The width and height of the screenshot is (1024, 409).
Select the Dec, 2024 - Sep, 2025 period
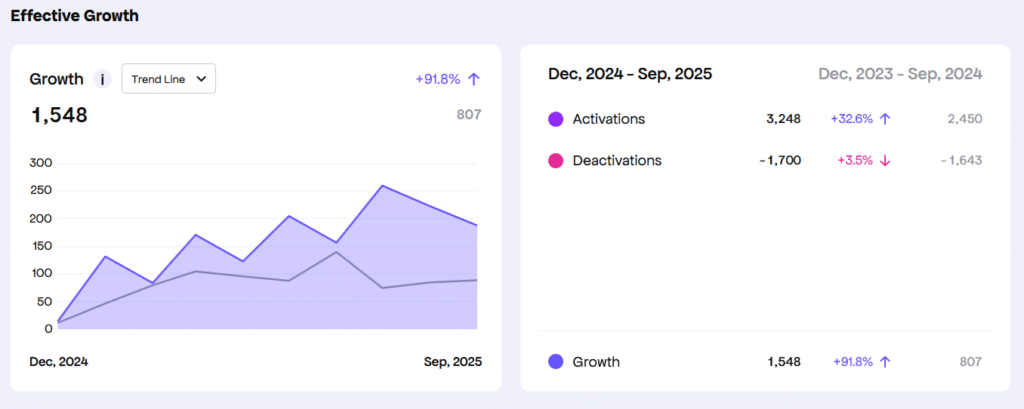pyautogui.click(x=630, y=74)
